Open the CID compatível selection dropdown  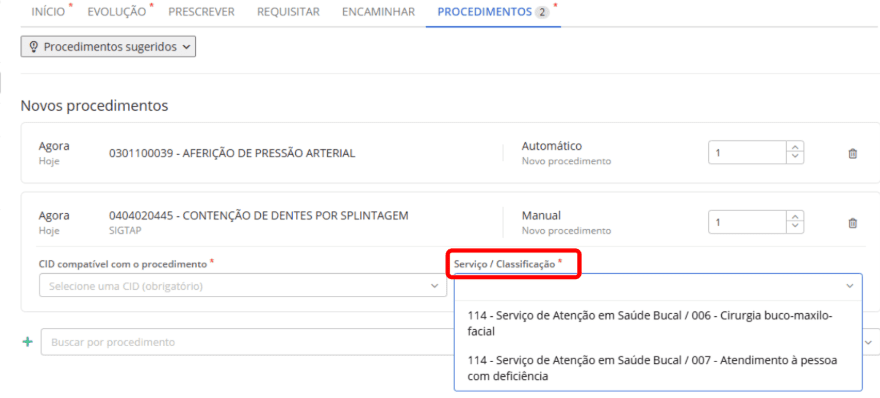click(x=243, y=286)
